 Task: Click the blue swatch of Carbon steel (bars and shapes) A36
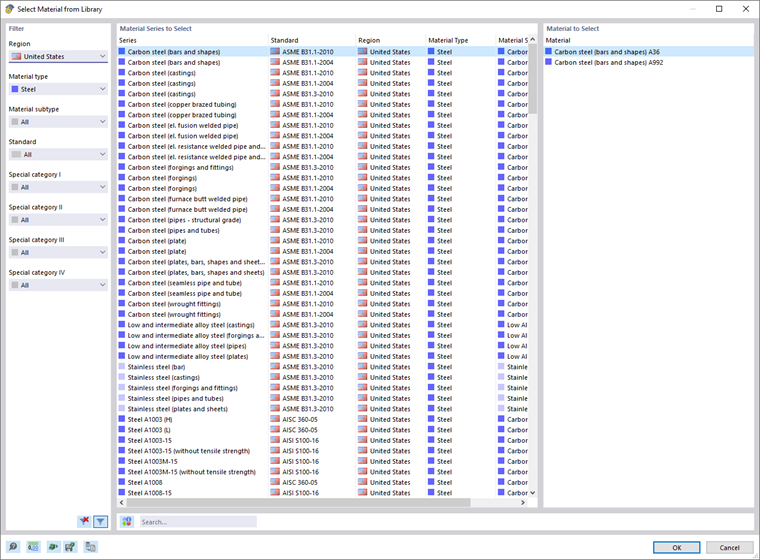(549, 51)
